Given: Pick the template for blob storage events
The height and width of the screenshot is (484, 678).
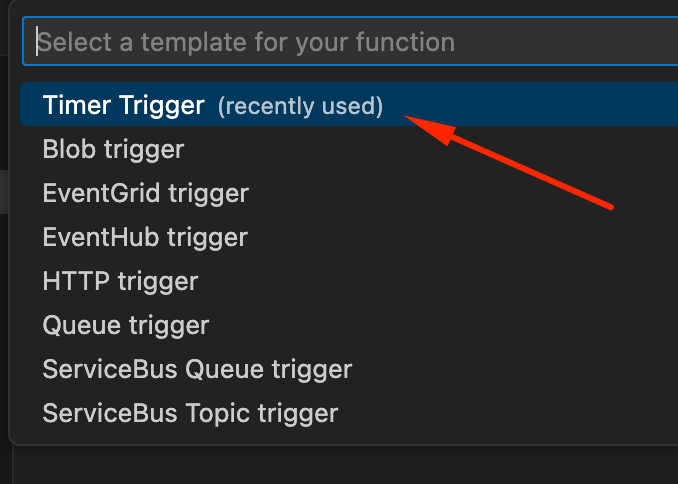Looking at the screenshot, I should click(x=349, y=149).
